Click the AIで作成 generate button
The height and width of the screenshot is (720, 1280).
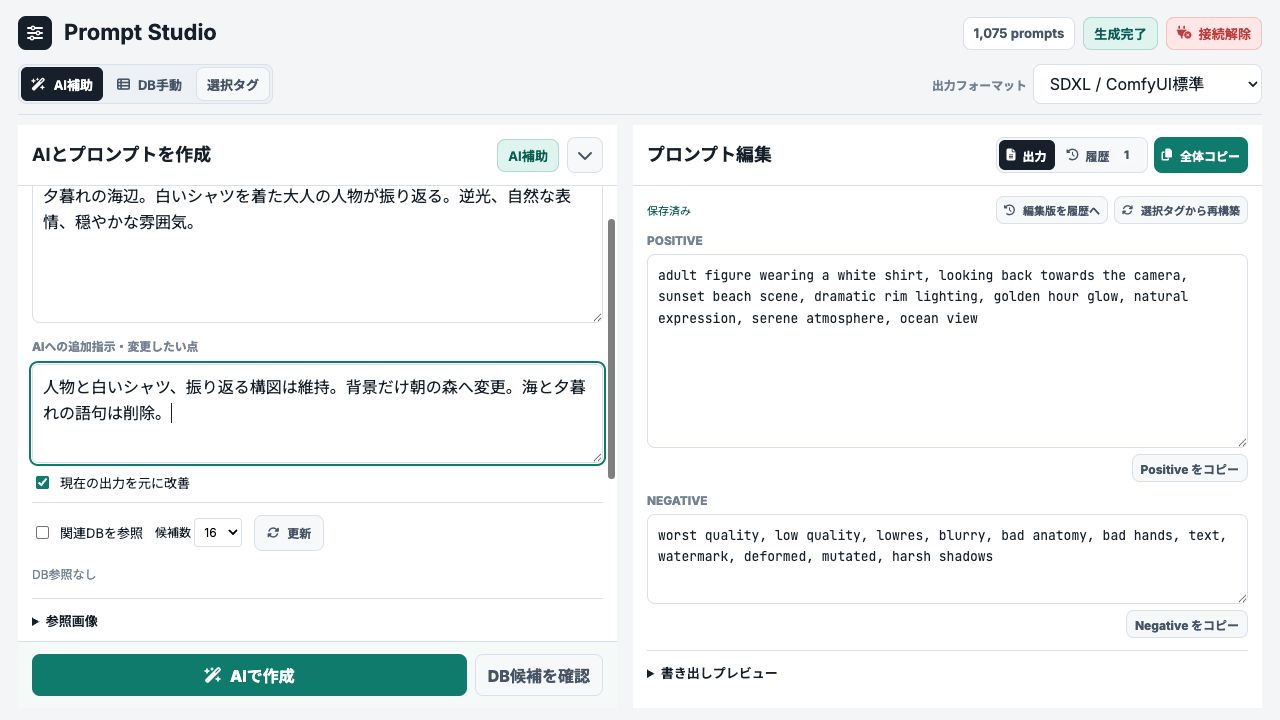pyautogui.click(x=249, y=675)
